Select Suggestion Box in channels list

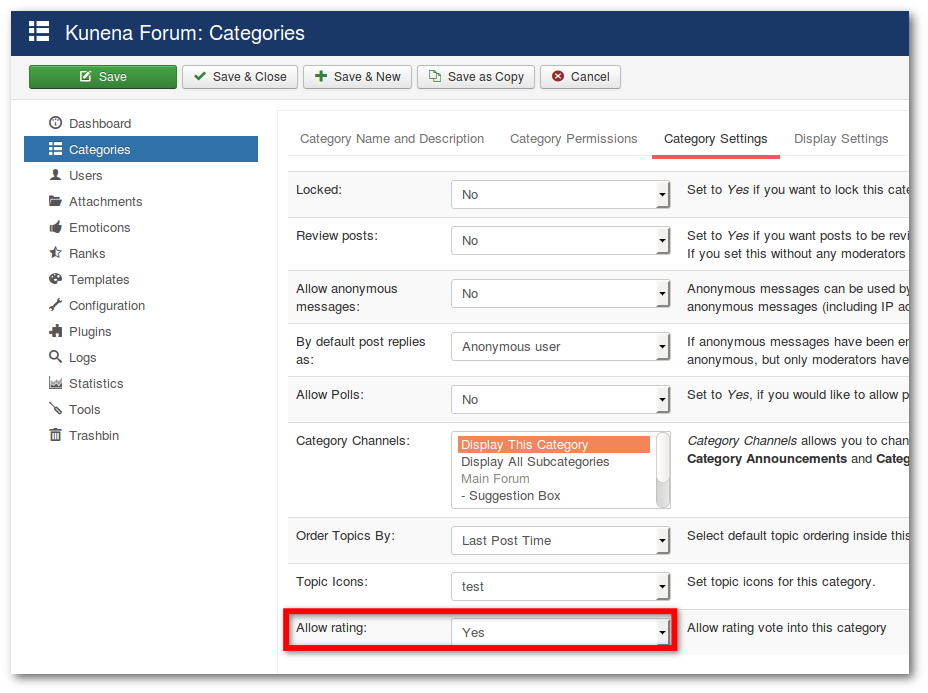click(553, 496)
